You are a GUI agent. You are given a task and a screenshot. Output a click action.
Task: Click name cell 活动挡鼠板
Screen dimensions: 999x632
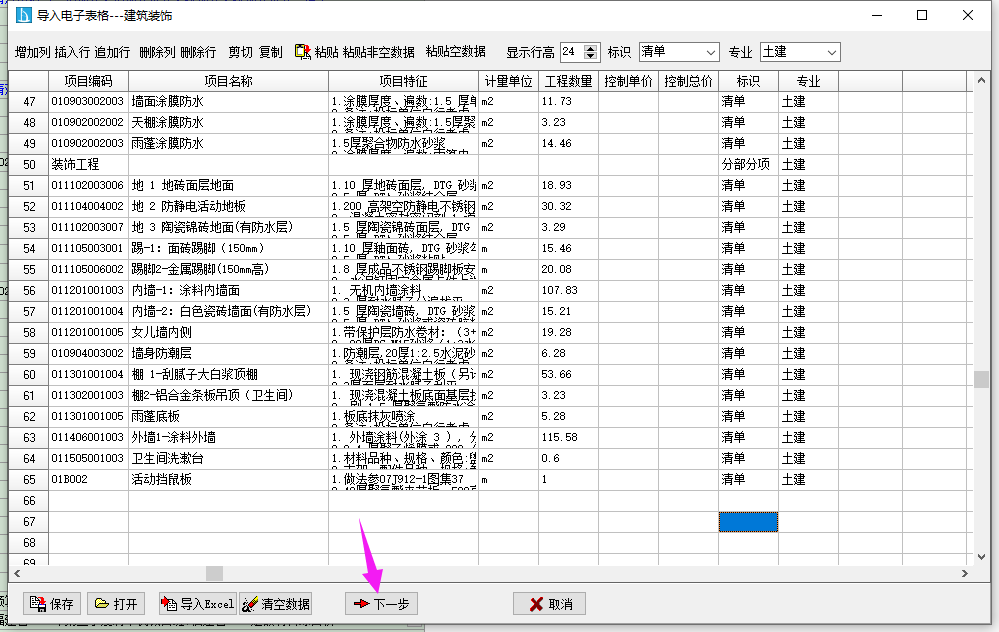tap(229, 480)
